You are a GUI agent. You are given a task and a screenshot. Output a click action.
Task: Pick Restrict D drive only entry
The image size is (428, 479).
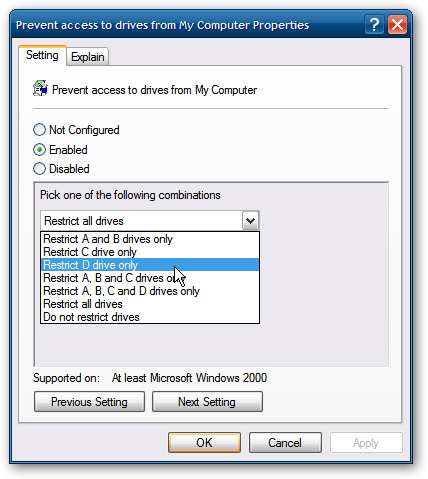150,265
